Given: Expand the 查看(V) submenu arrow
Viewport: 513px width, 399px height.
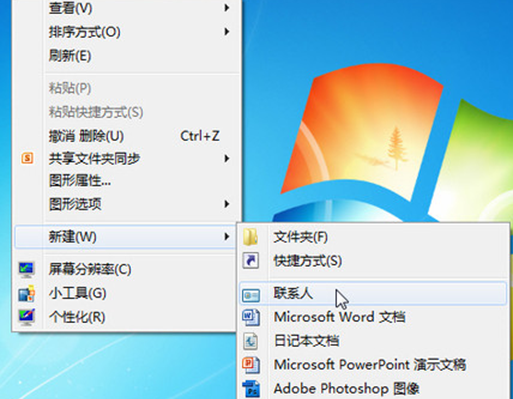Looking at the screenshot, I should (x=227, y=8).
